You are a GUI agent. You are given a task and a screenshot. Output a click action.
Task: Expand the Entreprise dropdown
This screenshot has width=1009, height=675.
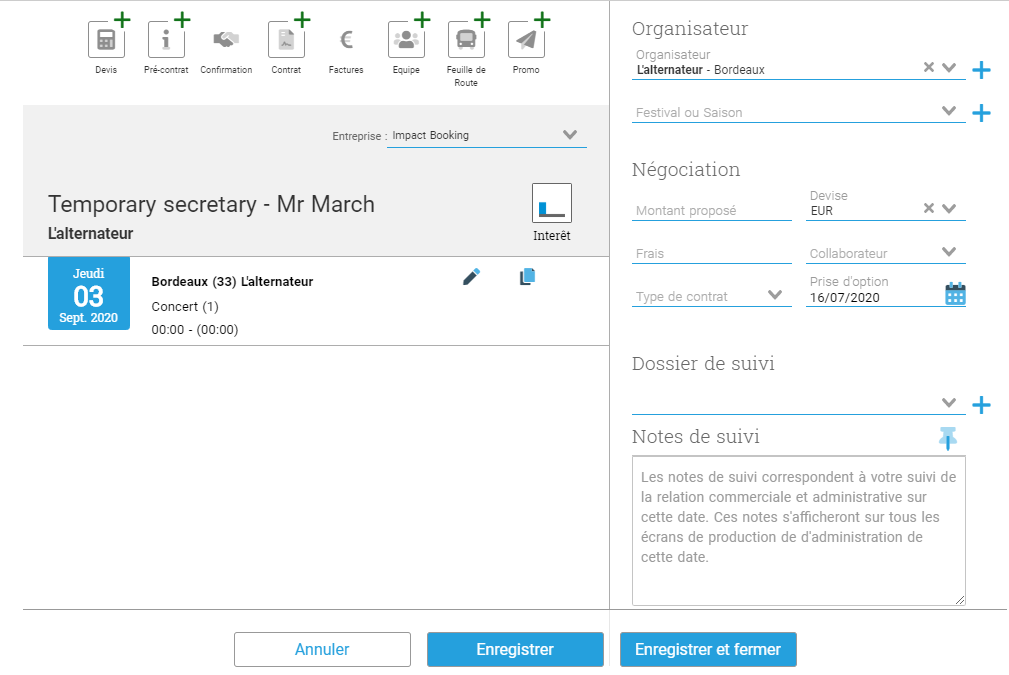click(569, 134)
